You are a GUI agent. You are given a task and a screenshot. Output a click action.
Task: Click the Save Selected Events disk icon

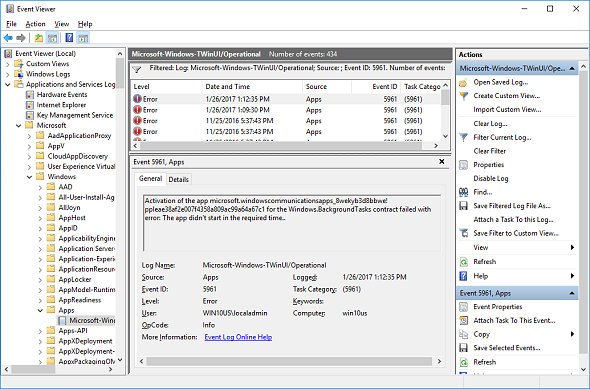click(464, 348)
